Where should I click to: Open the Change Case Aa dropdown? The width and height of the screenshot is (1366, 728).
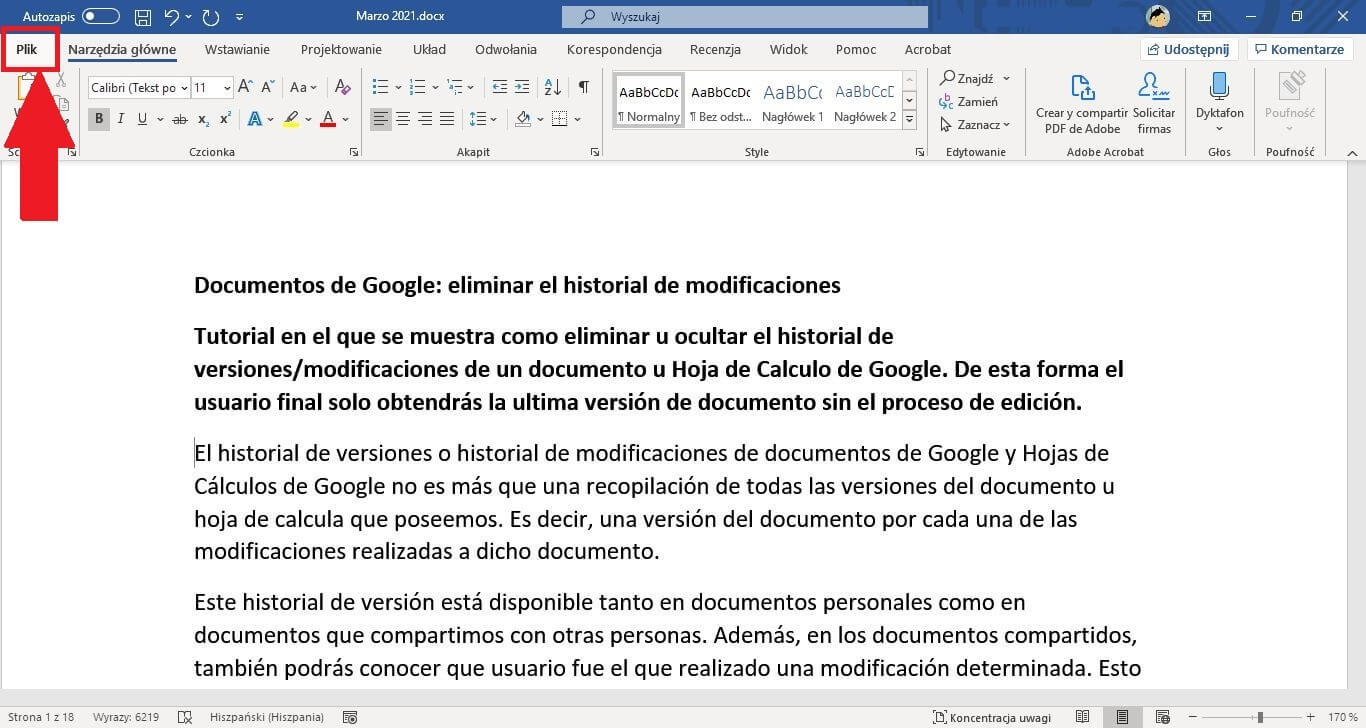(x=303, y=88)
